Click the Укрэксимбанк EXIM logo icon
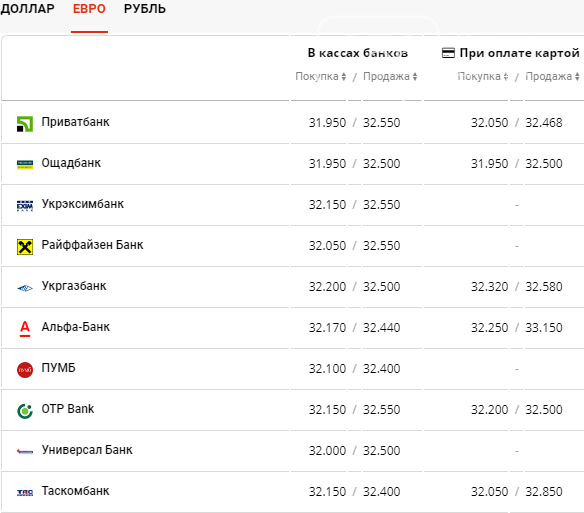The image size is (584, 513). [25, 206]
